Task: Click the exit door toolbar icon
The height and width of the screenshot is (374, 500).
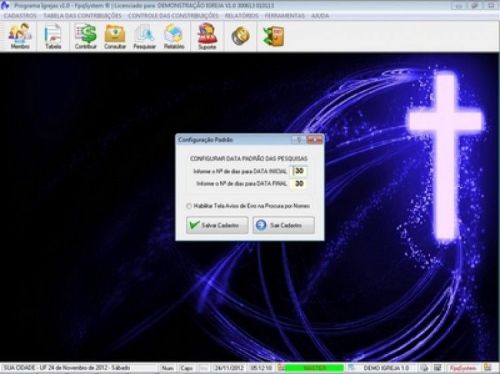Action: pyautogui.click(x=274, y=36)
